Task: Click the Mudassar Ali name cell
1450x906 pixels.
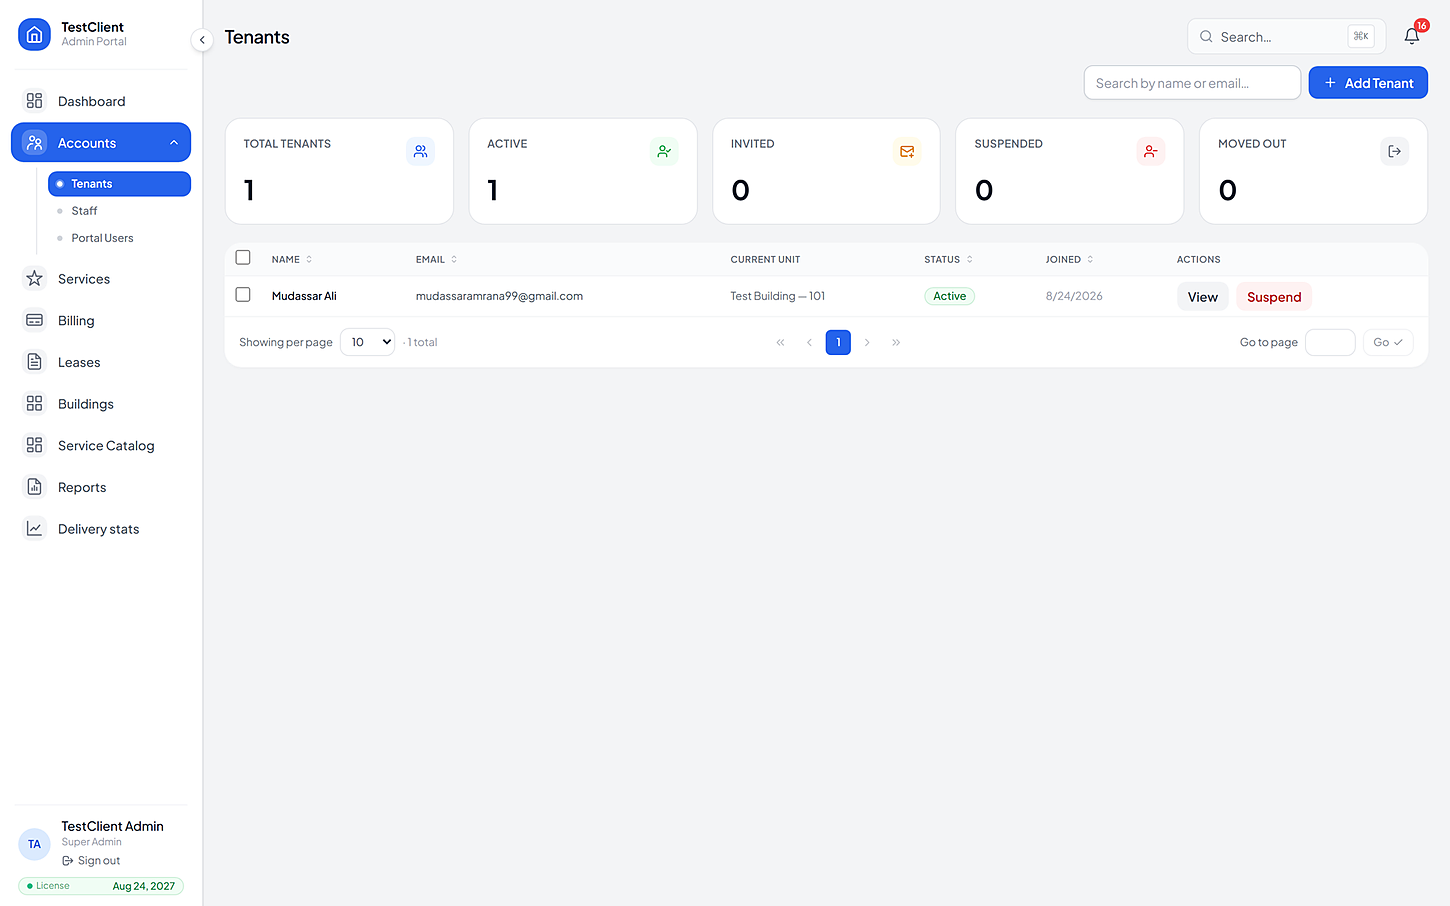Action: pos(304,296)
